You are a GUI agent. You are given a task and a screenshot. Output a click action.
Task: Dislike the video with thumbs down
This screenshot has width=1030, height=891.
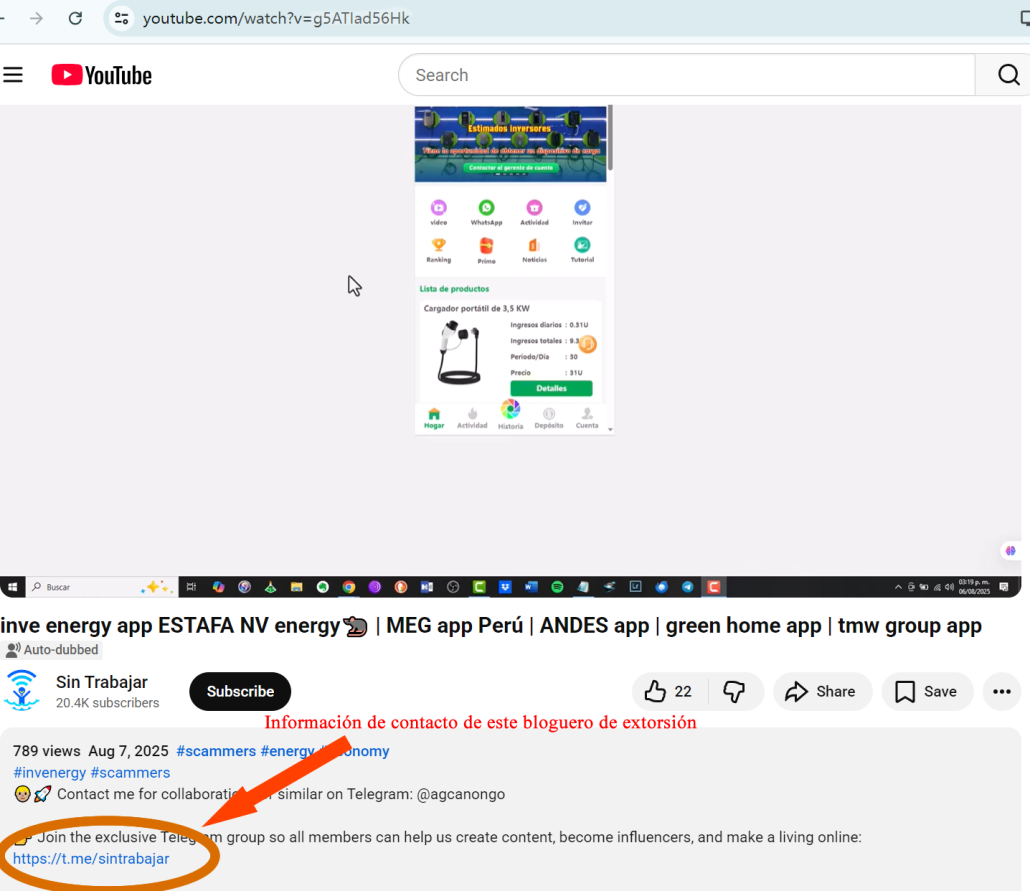735,692
